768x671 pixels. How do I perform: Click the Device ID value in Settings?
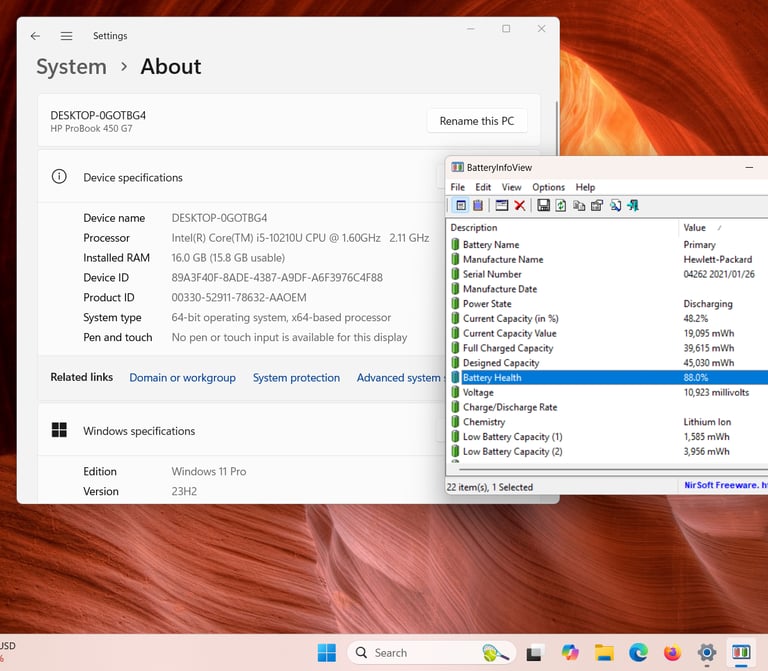tap(277, 278)
